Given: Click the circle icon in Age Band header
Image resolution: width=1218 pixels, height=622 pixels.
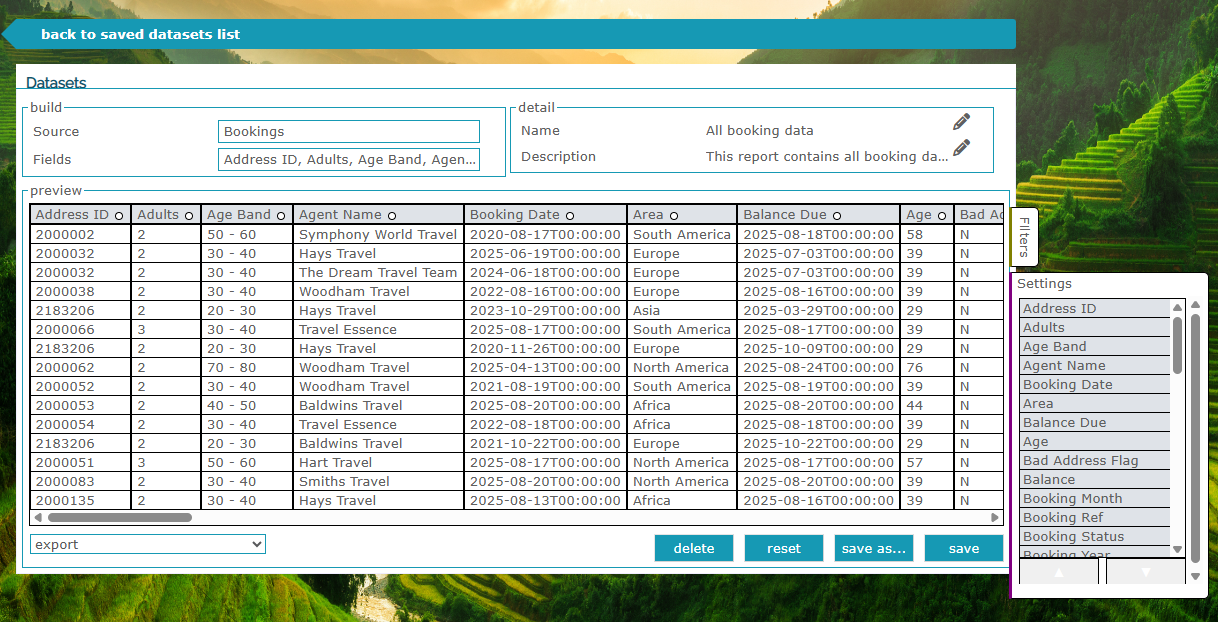Looking at the screenshot, I should (281, 215).
